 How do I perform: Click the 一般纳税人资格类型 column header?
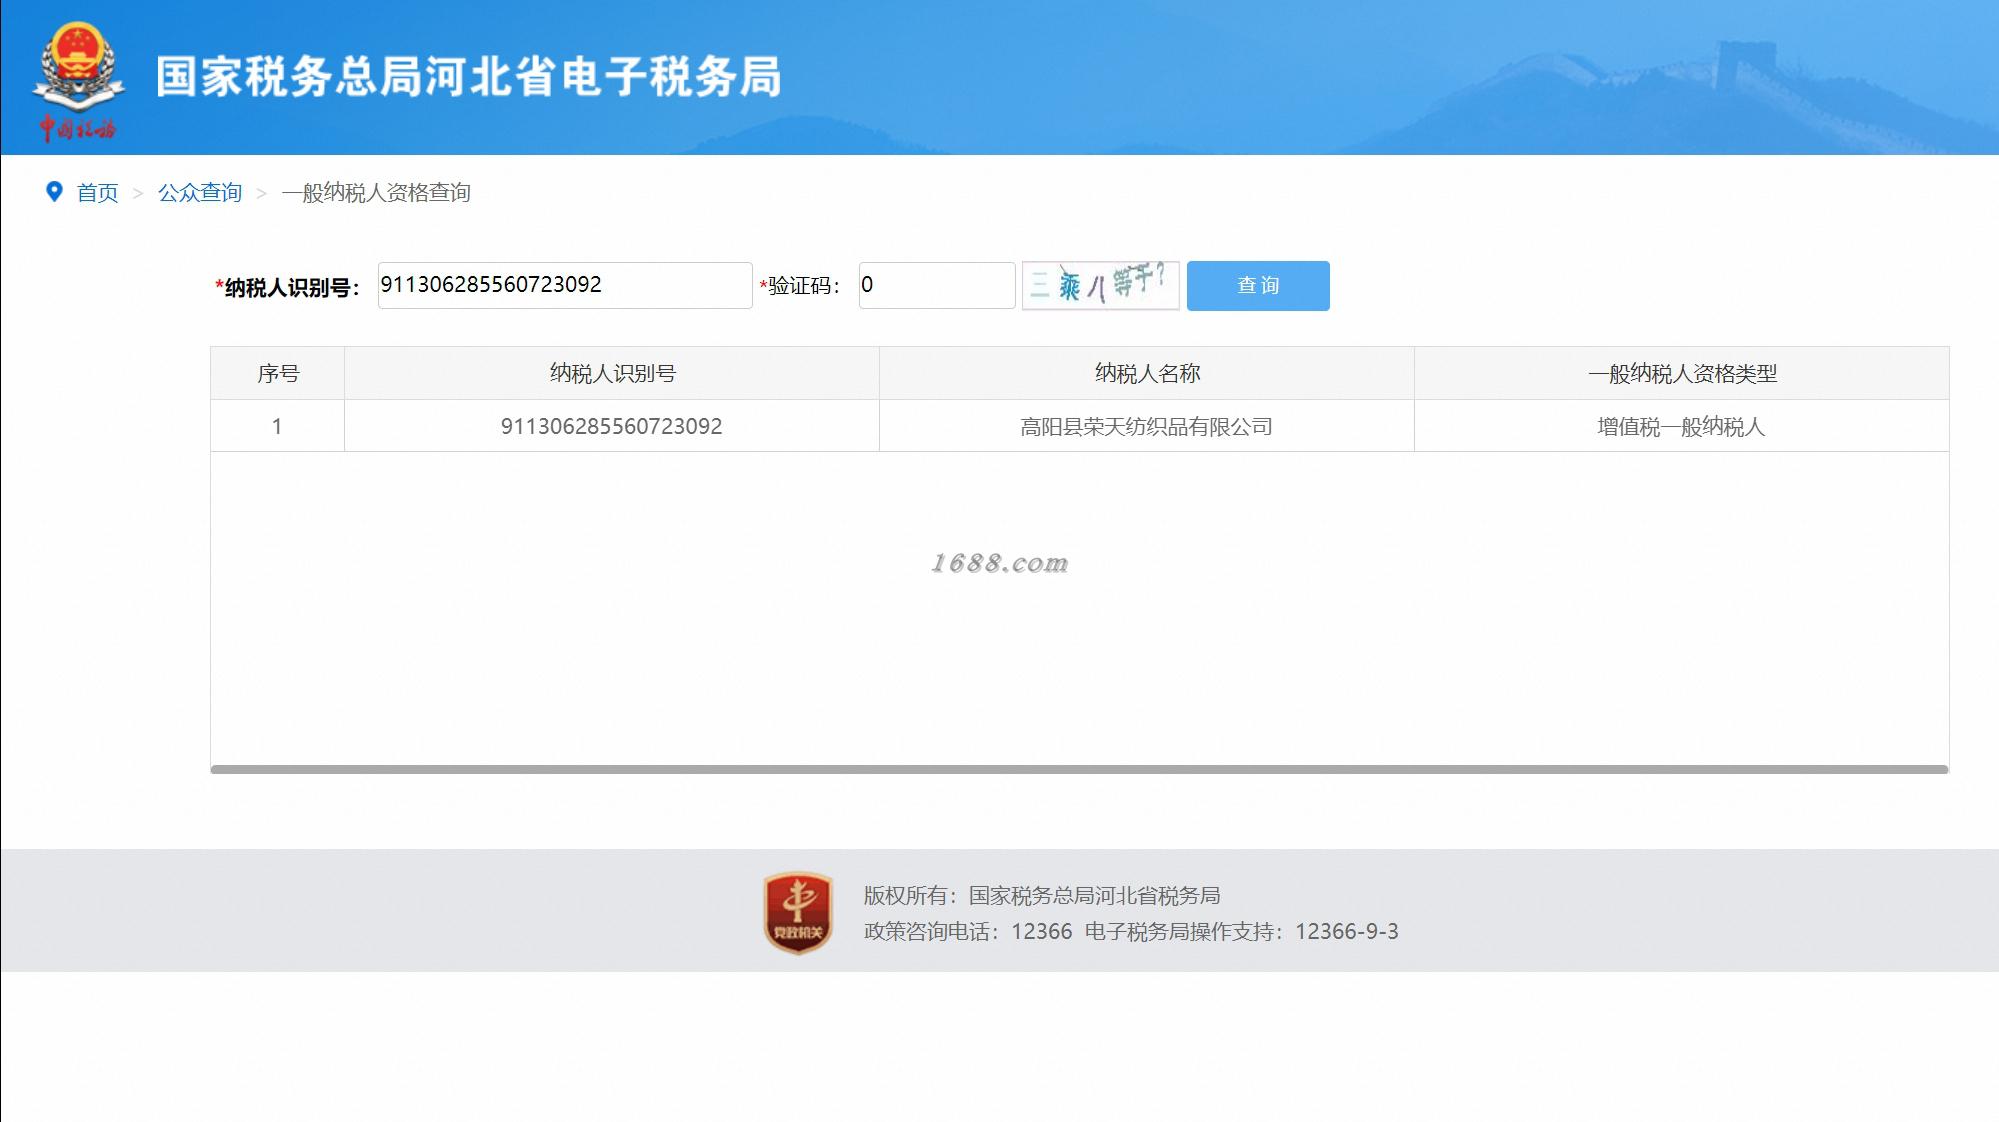[x=1681, y=374]
